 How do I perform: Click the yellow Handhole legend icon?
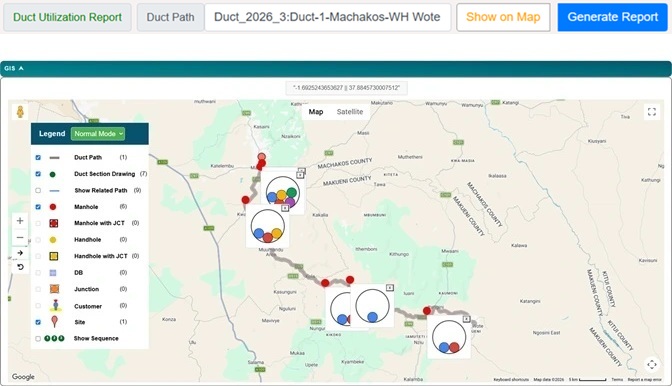point(53,240)
